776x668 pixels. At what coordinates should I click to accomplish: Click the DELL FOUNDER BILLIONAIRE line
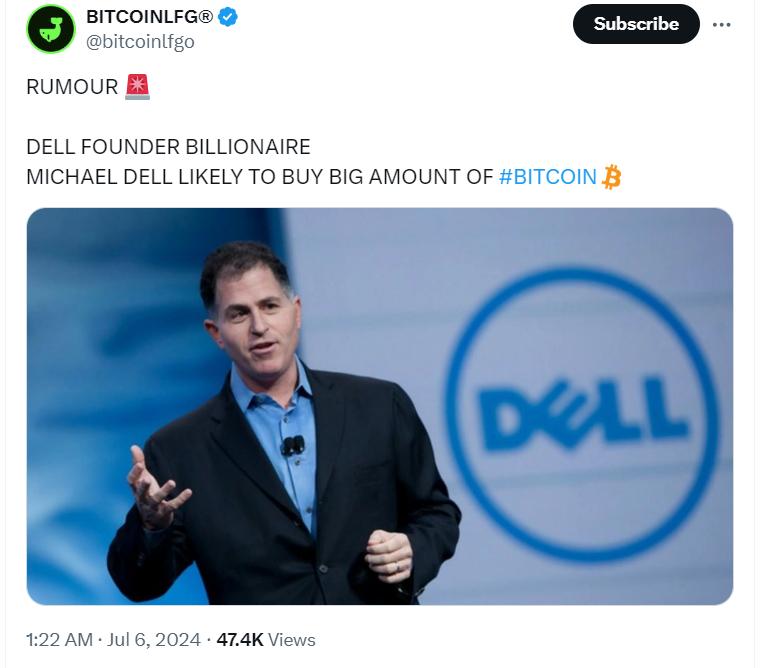168,147
